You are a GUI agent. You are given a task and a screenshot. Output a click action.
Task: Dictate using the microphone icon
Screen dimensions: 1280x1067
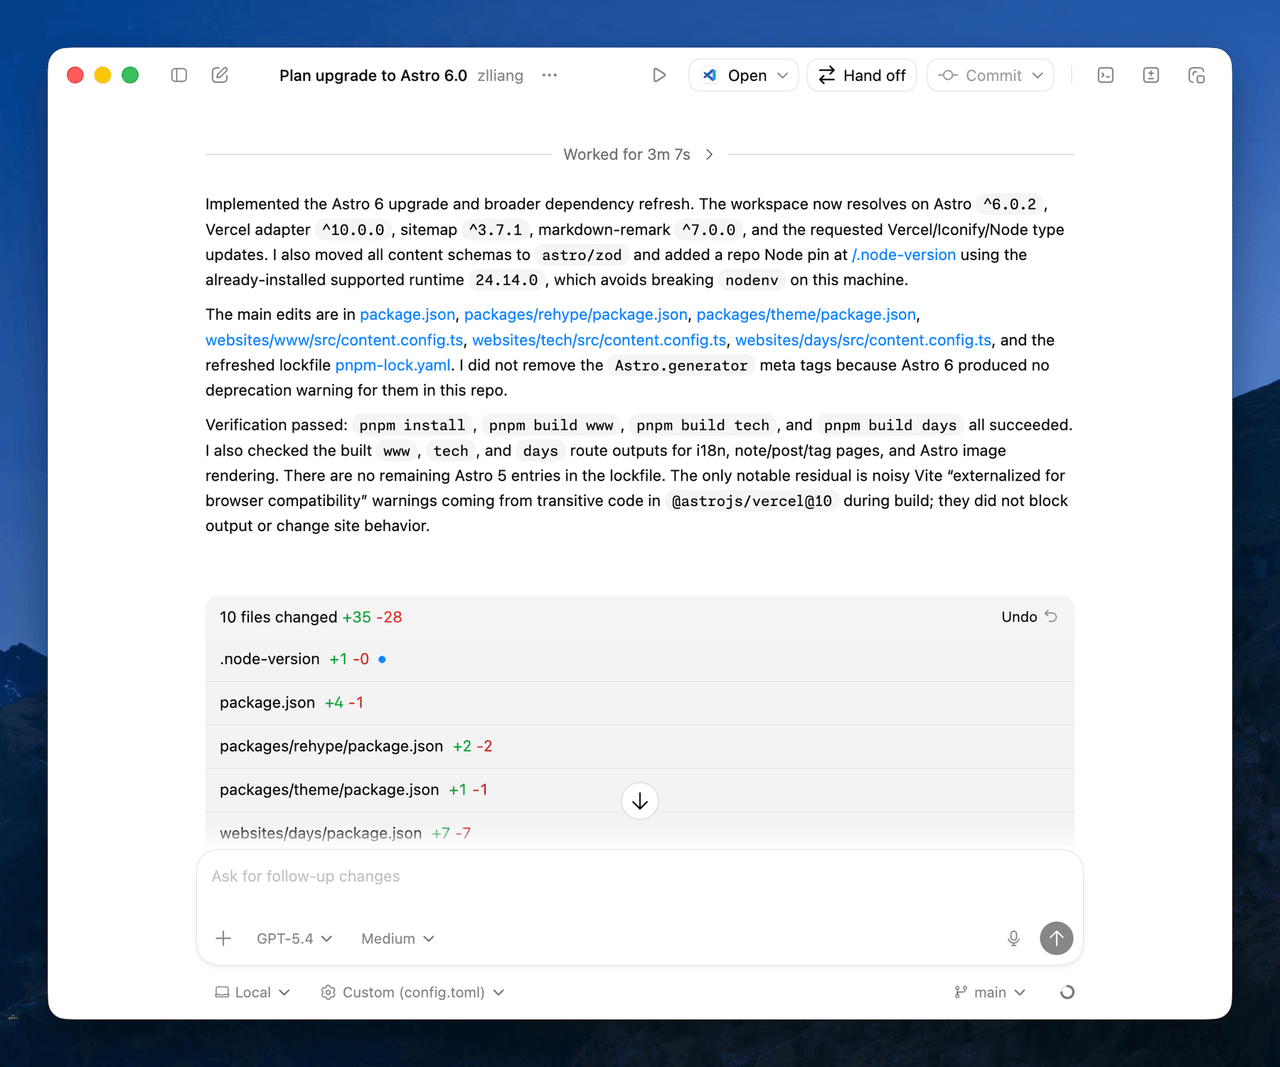tap(1013, 938)
